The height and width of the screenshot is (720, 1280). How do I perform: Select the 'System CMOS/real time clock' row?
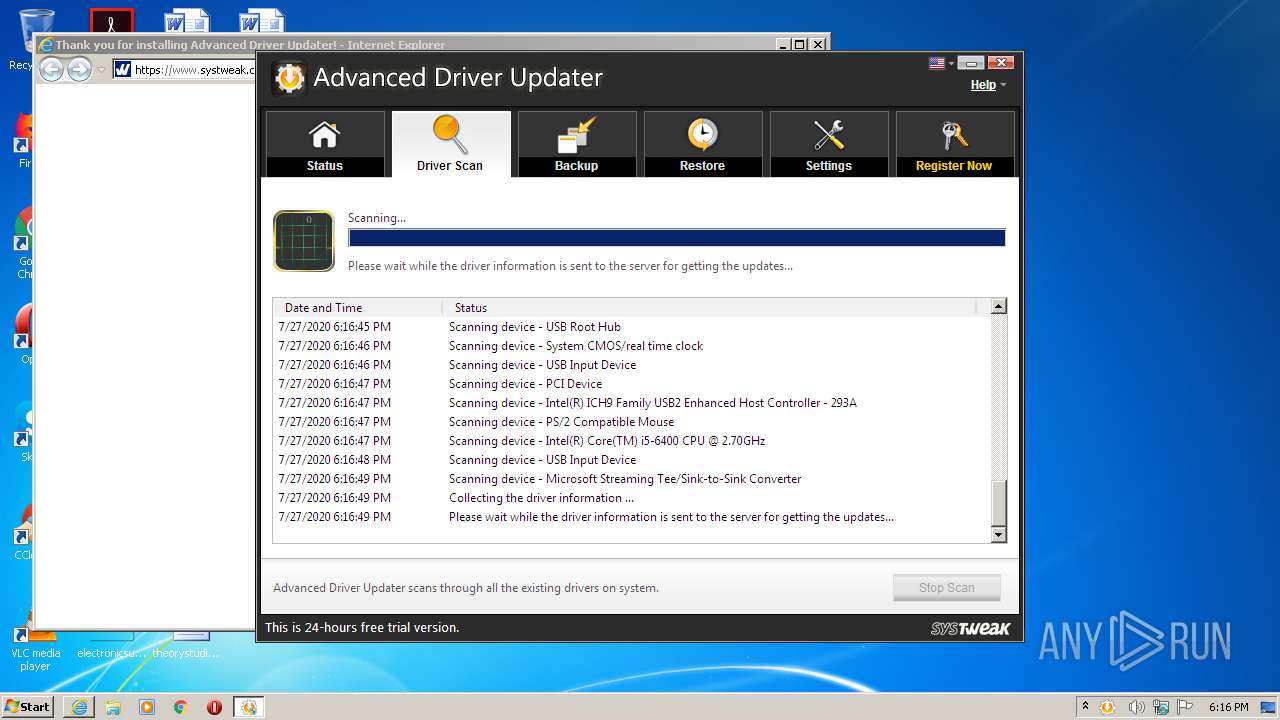tap(632, 346)
